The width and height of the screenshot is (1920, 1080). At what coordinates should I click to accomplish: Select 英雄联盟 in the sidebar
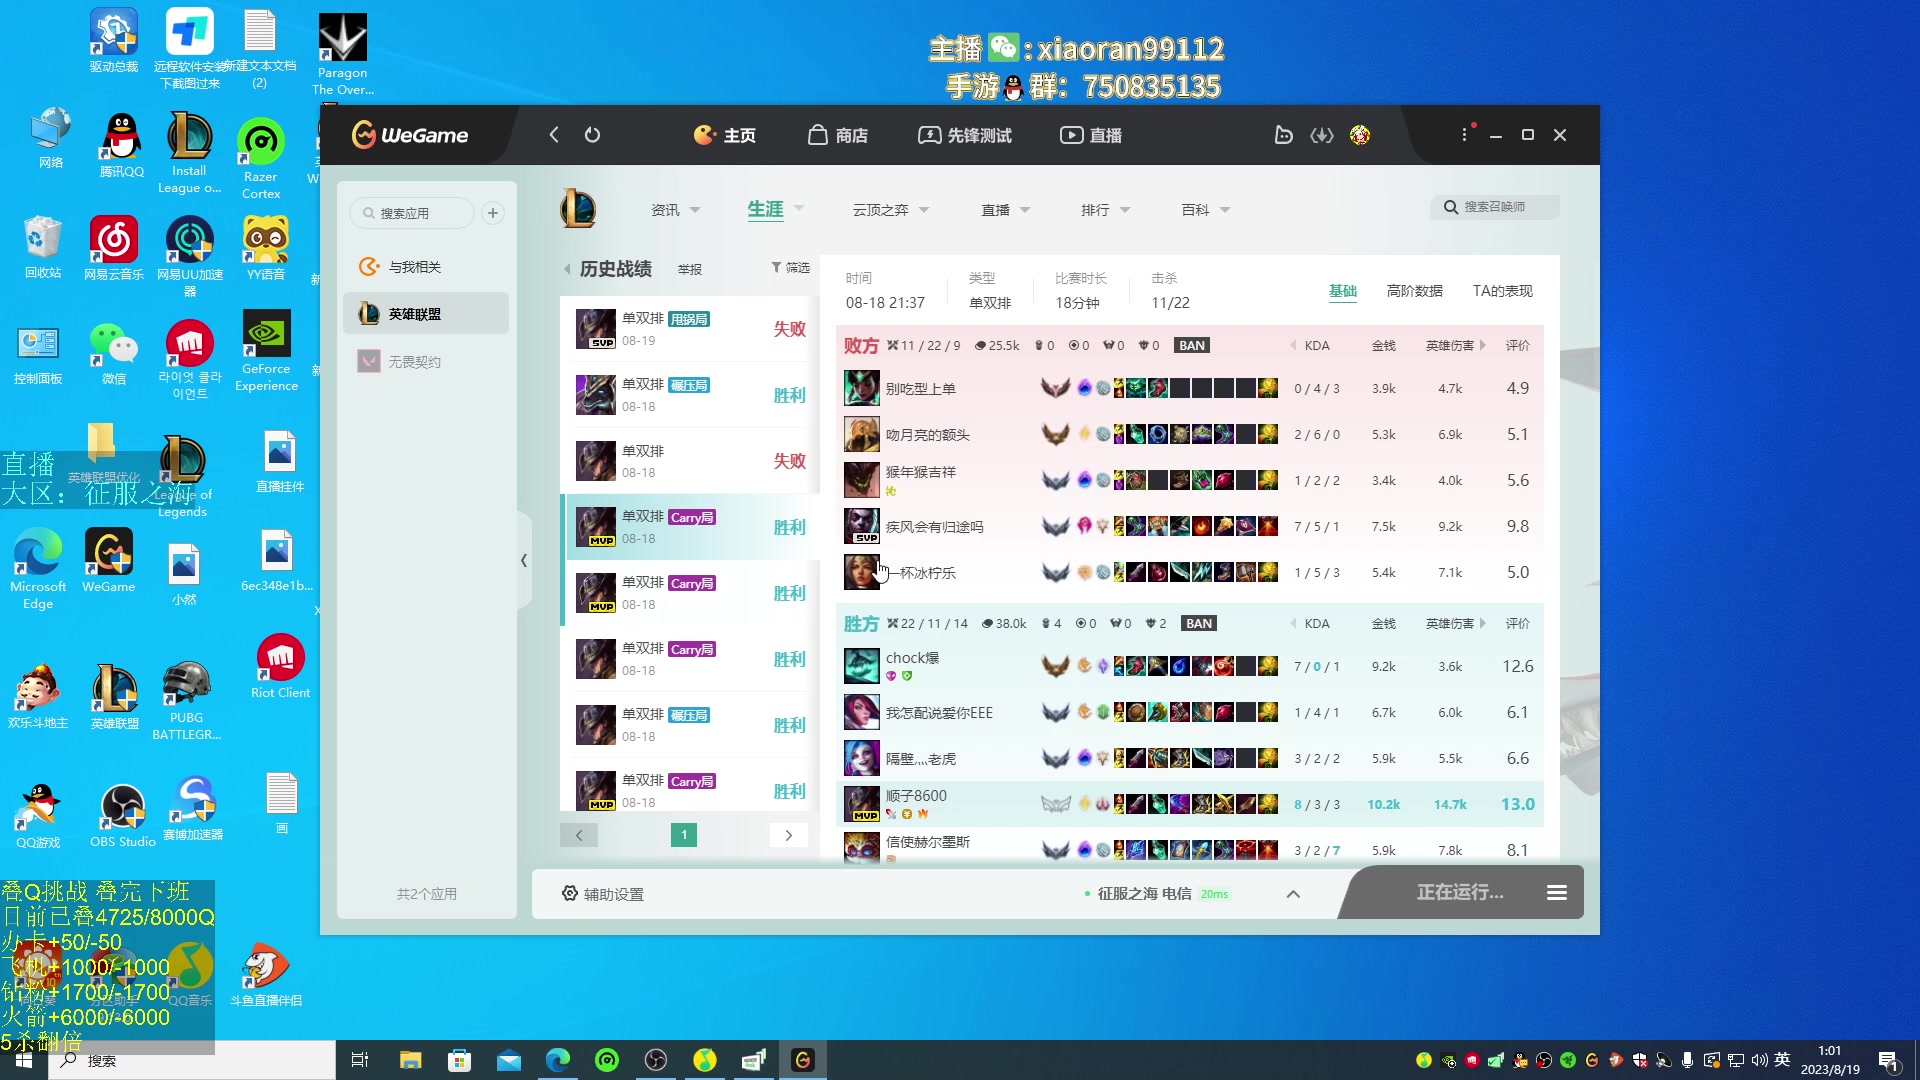coord(425,314)
